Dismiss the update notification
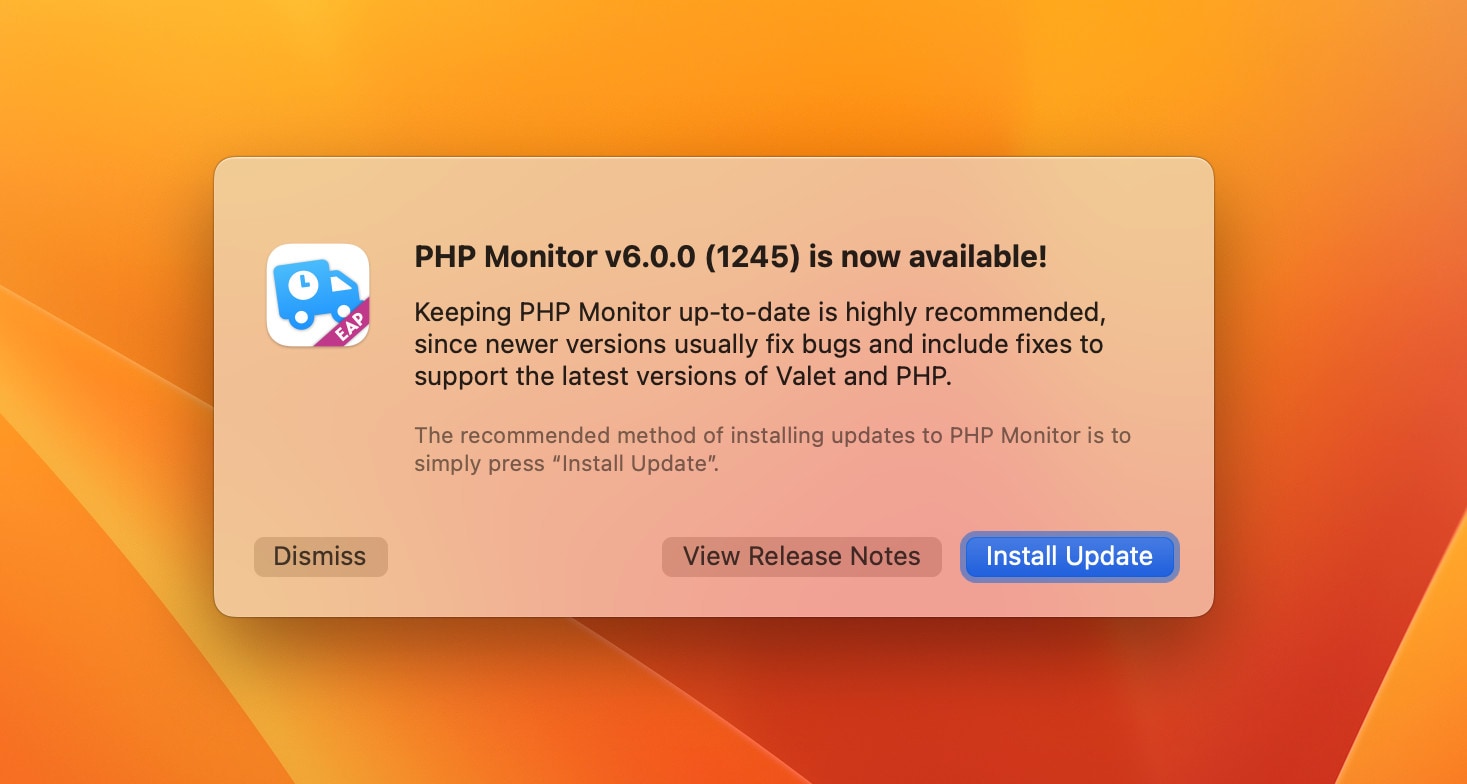The height and width of the screenshot is (784, 1467). [320, 557]
